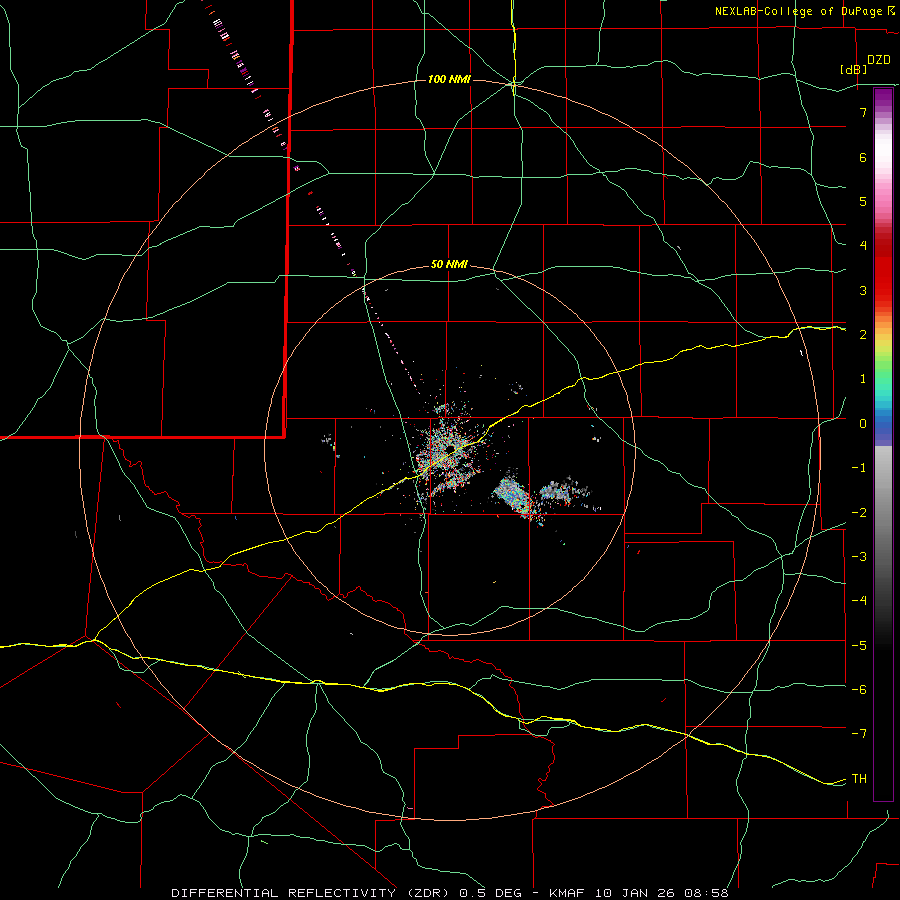The image size is (900, 900).
Task: Click the 5 tick label on color scale
Action: (x=863, y=201)
